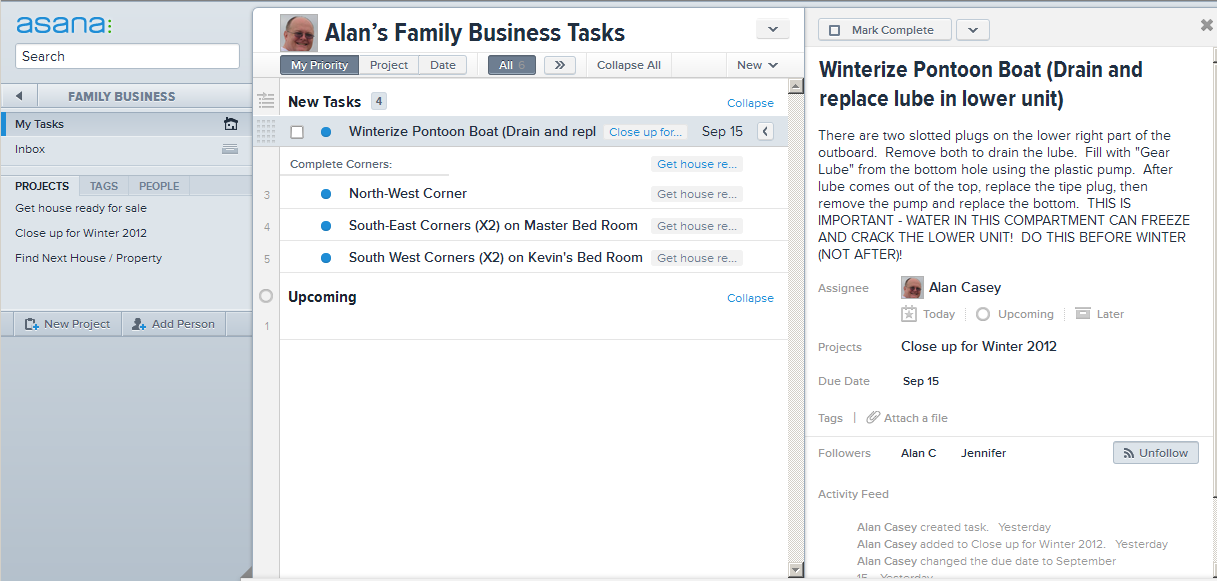1217x581 pixels.
Task: Select the North-West Corner task
Action: pos(408,194)
